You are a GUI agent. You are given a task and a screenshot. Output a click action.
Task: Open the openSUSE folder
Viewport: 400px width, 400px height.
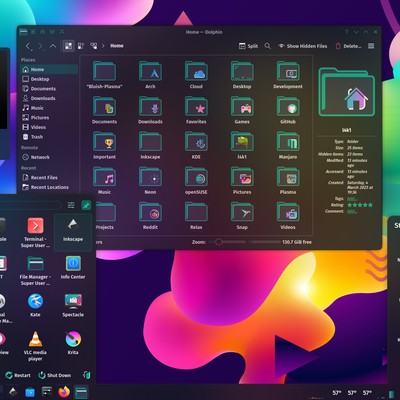196,181
